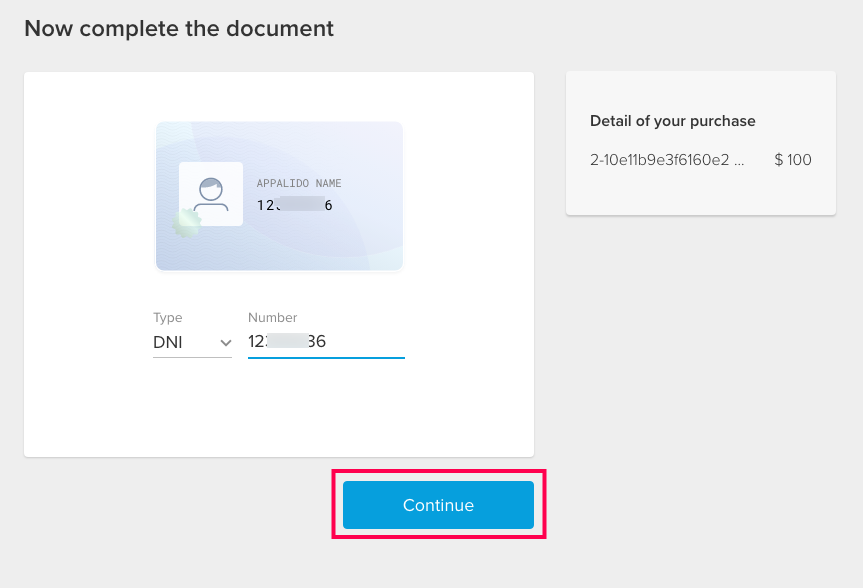The image size is (863, 588).
Task: Click the blue underline of Number field
Action: coord(326,358)
